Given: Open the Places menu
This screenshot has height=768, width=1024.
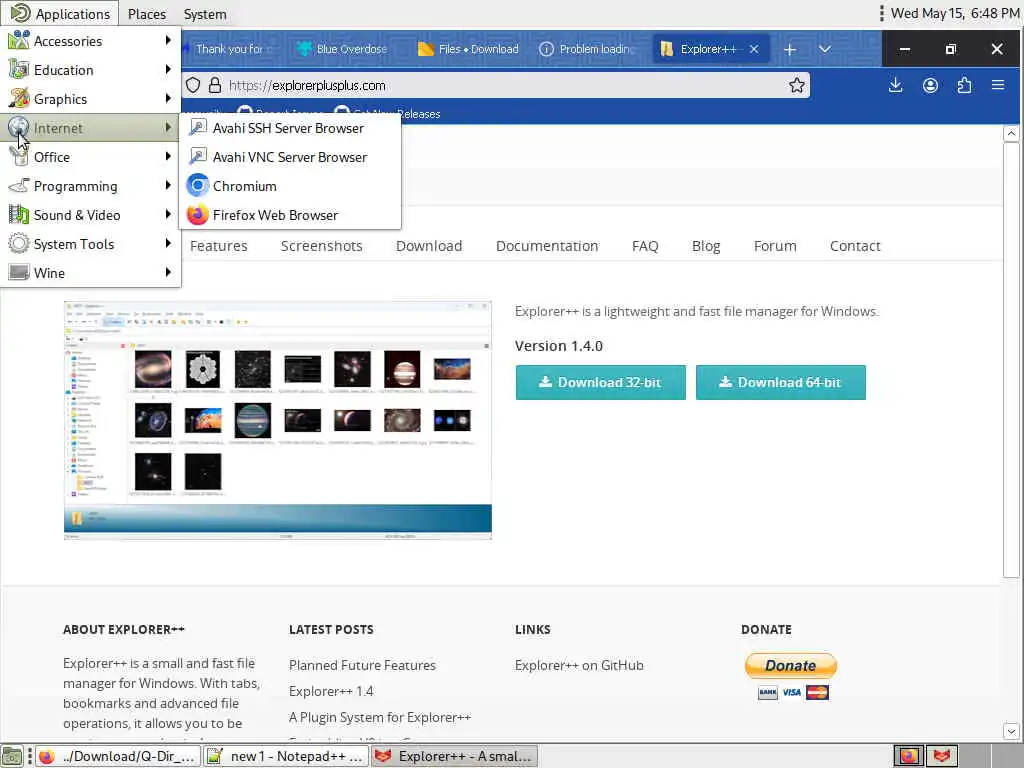Looking at the screenshot, I should point(147,14).
